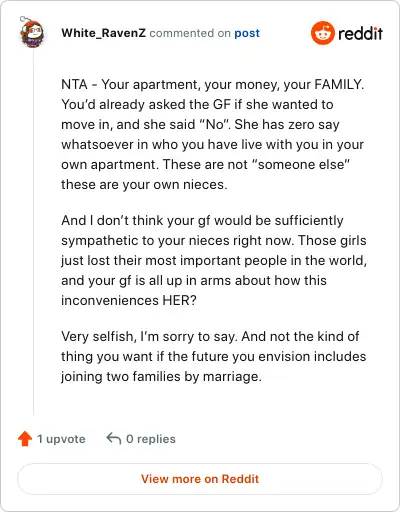Click the '0 replies' label
The height and width of the screenshot is (512, 400).
click(x=151, y=439)
